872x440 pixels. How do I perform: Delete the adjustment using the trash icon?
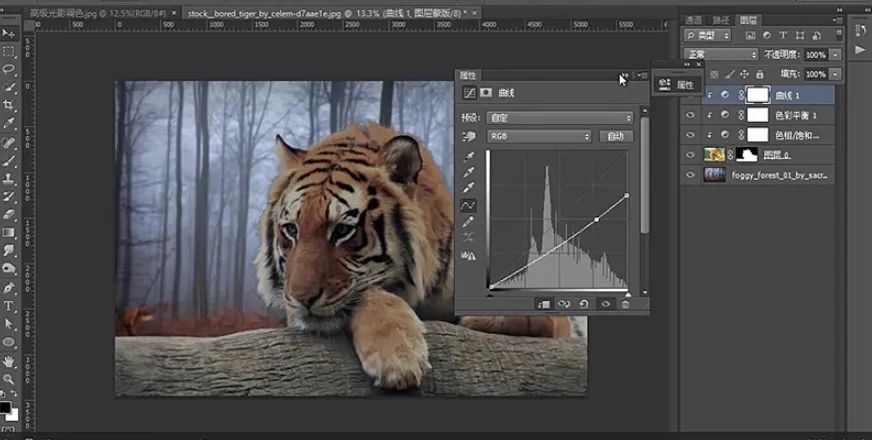(625, 303)
